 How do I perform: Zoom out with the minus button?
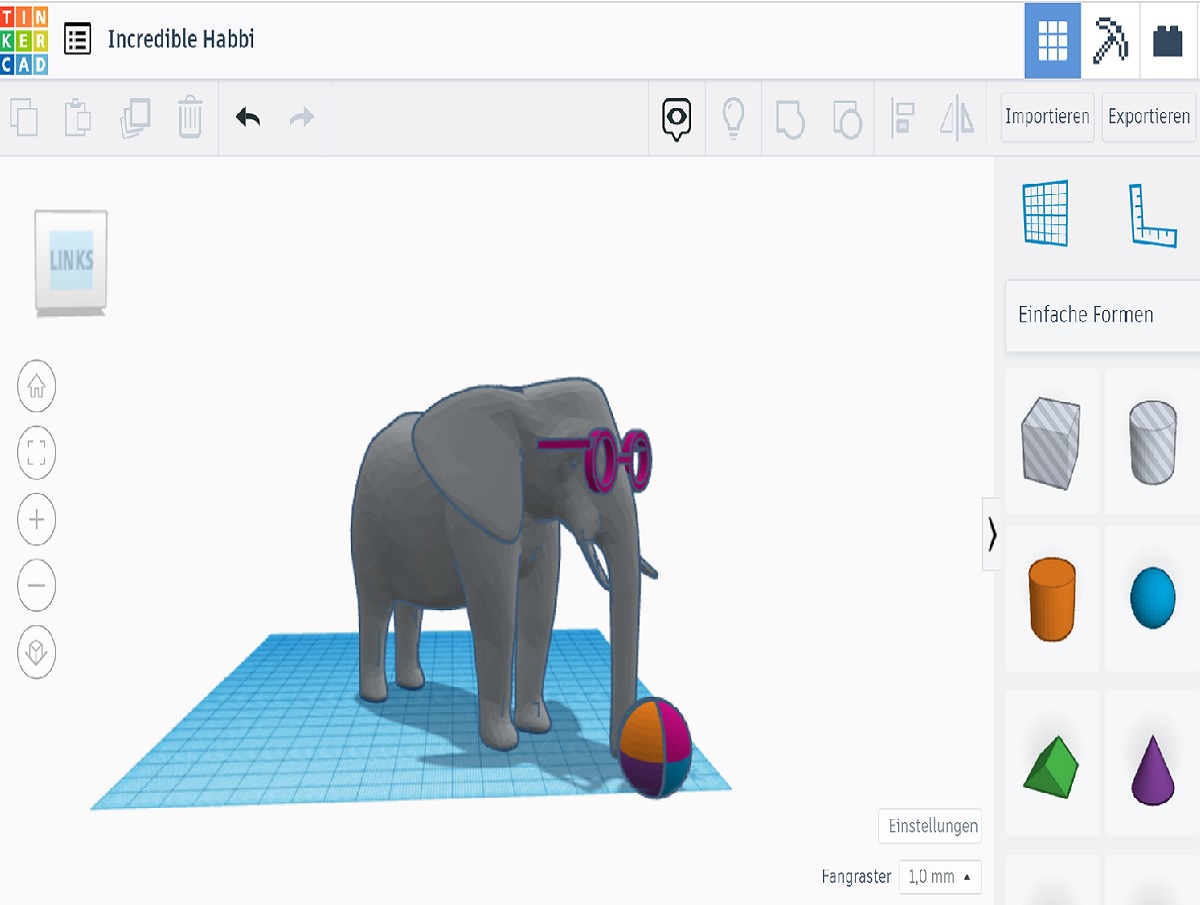(x=37, y=587)
